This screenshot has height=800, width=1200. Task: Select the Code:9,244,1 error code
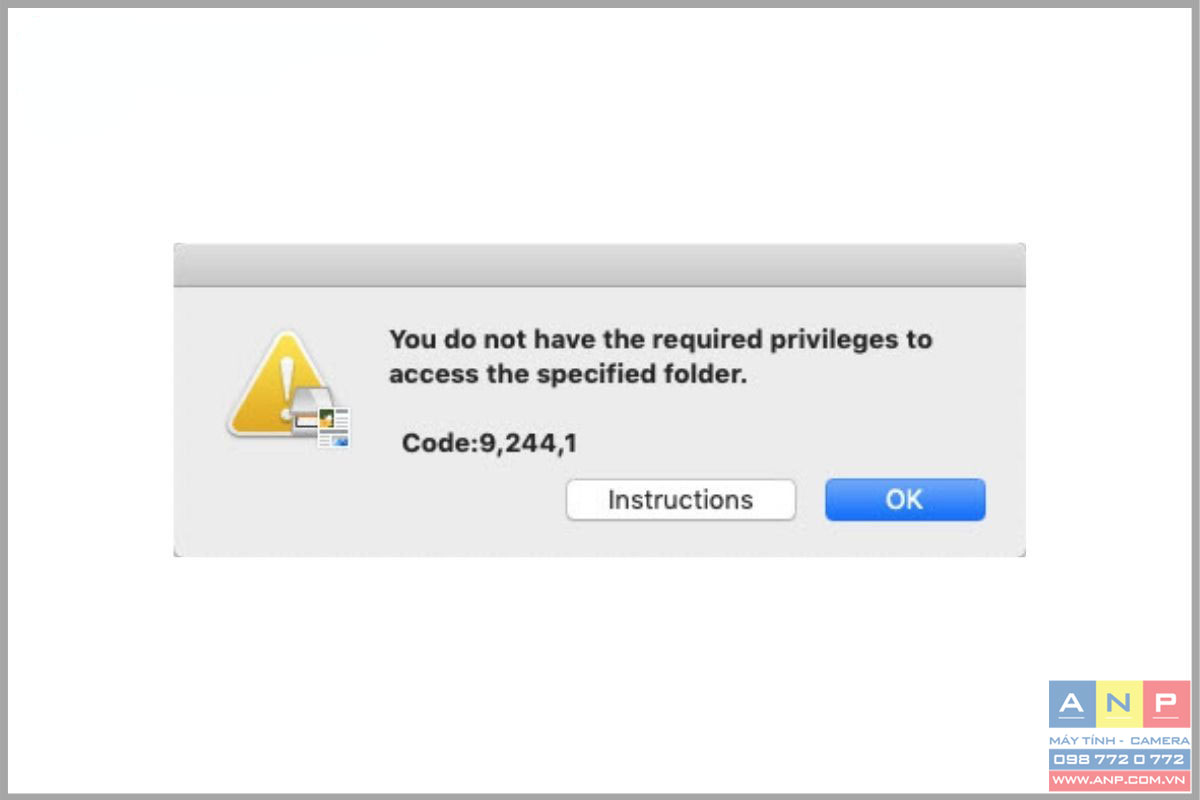click(x=489, y=442)
